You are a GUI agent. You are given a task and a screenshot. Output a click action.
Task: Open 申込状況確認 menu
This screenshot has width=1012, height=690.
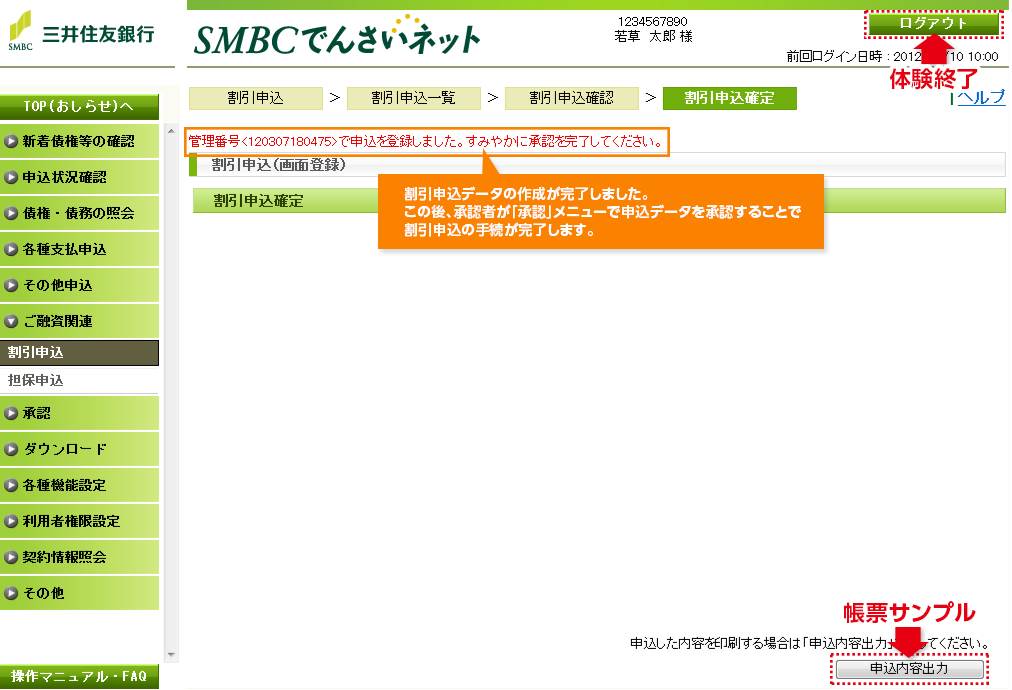pyautogui.click(x=79, y=178)
